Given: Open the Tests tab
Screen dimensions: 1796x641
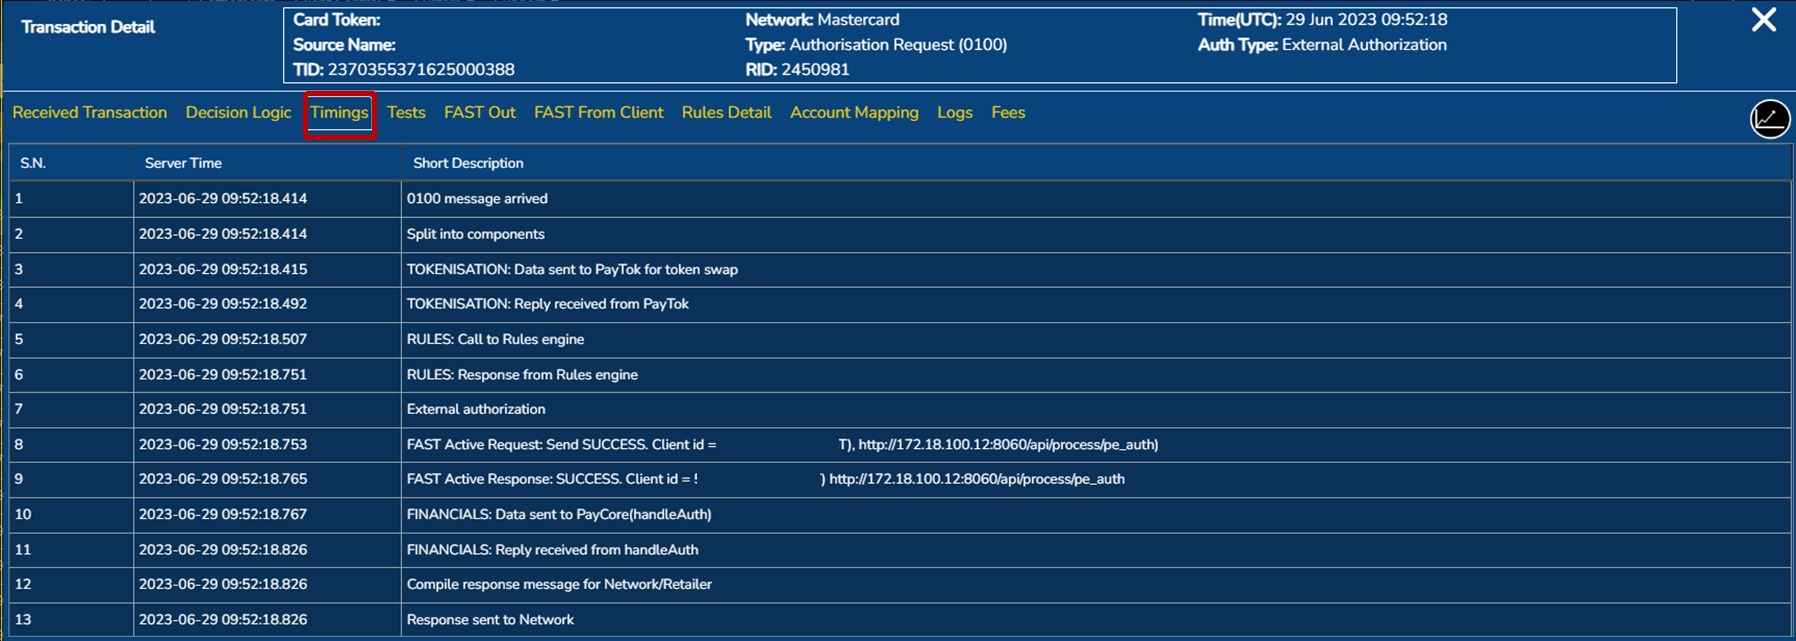Looking at the screenshot, I should click(x=406, y=113).
